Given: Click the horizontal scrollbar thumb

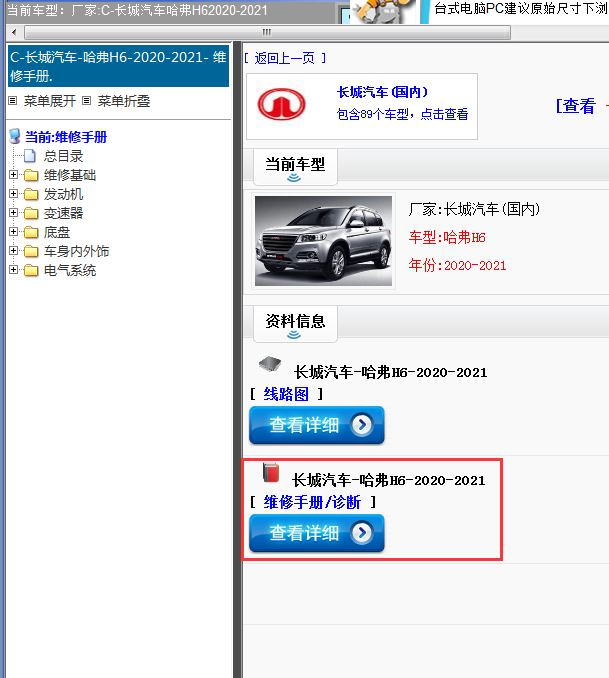Looking at the screenshot, I should click(267, 32).
